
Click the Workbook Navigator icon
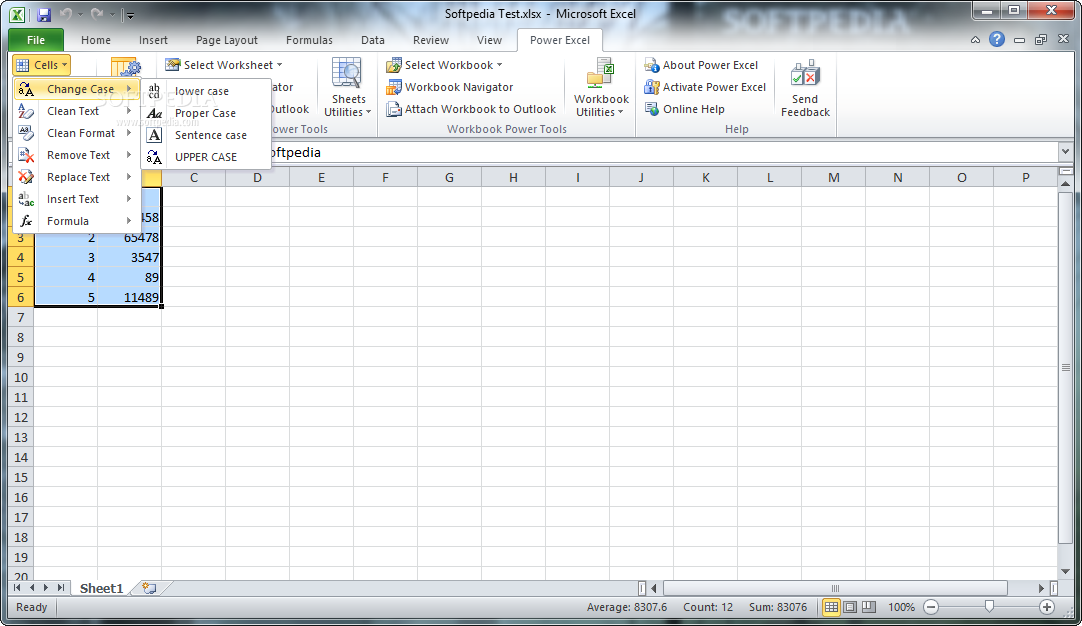click(393, 87)
